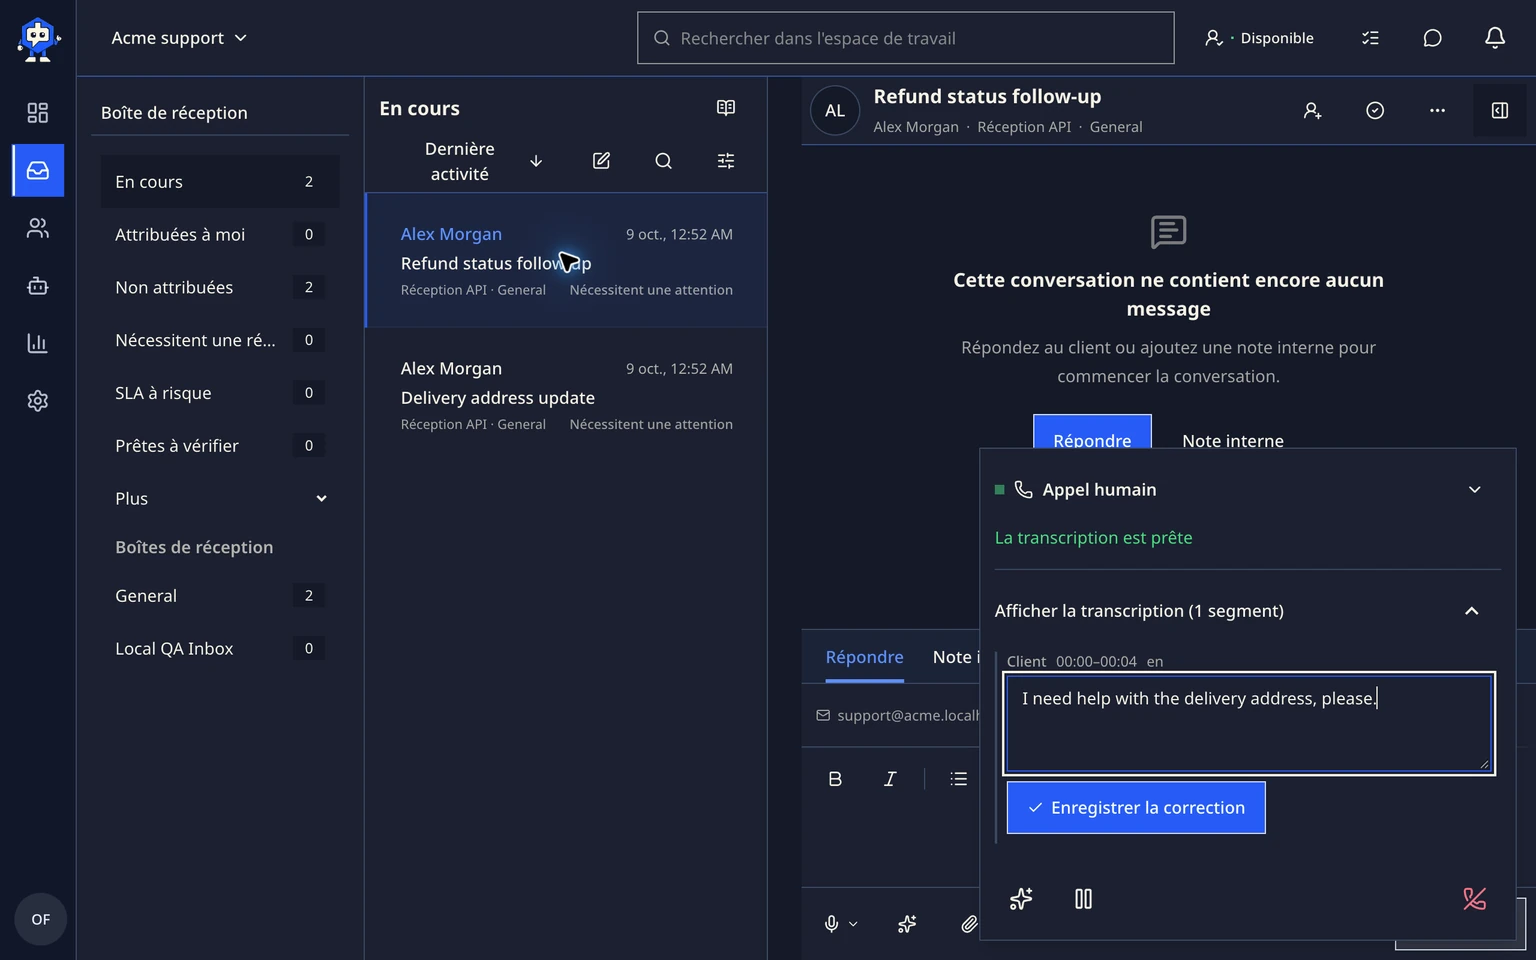Click the book reading-pane icon beside En cours

pyautogui.click(x=726, y=108)
